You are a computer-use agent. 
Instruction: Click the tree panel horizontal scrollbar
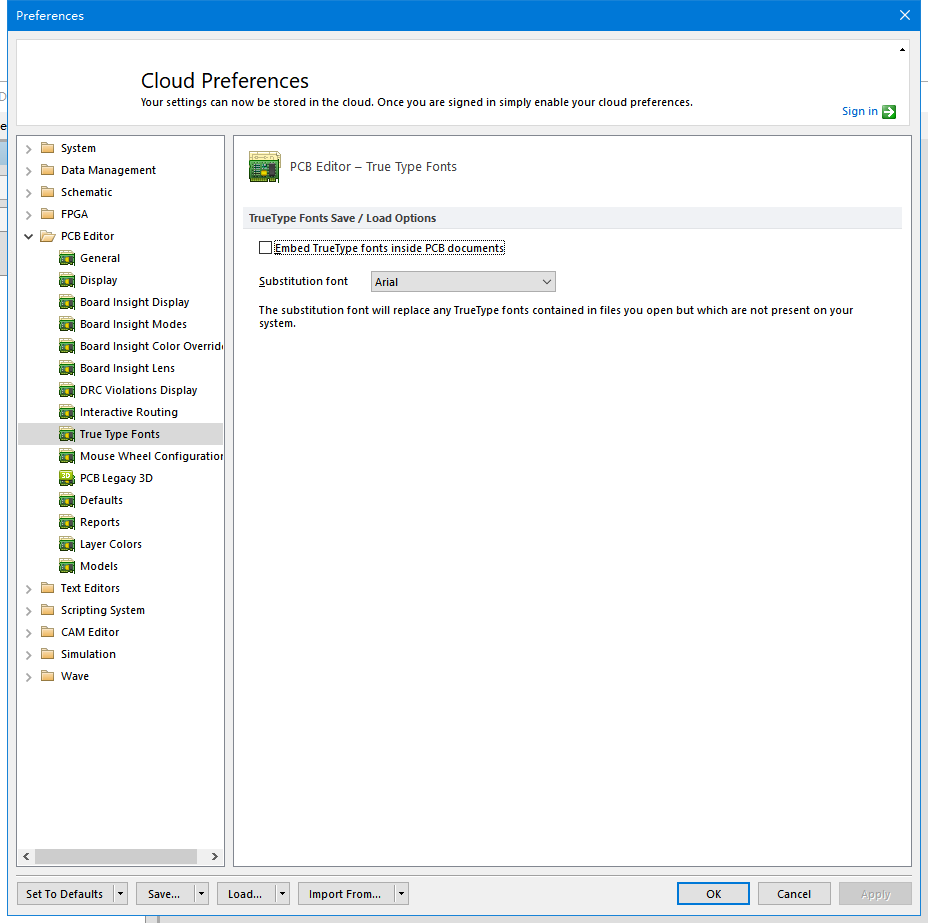pyautogui.click(x=116, y=857)
